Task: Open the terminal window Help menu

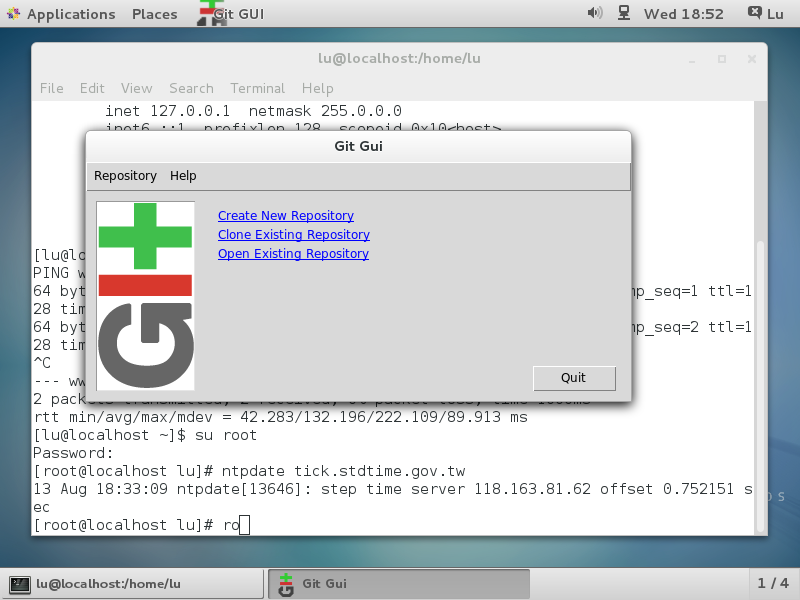Action: point(317,88)
